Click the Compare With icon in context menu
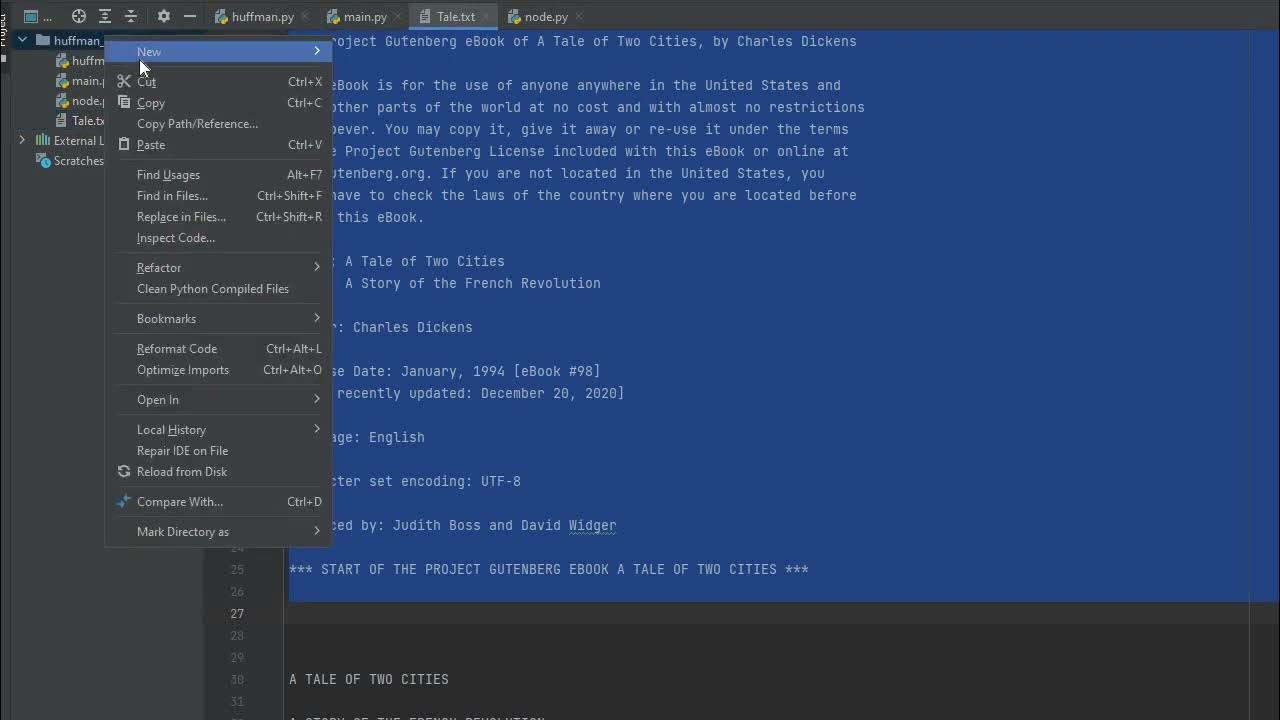 pyautogui.click(x=124, y=502)
